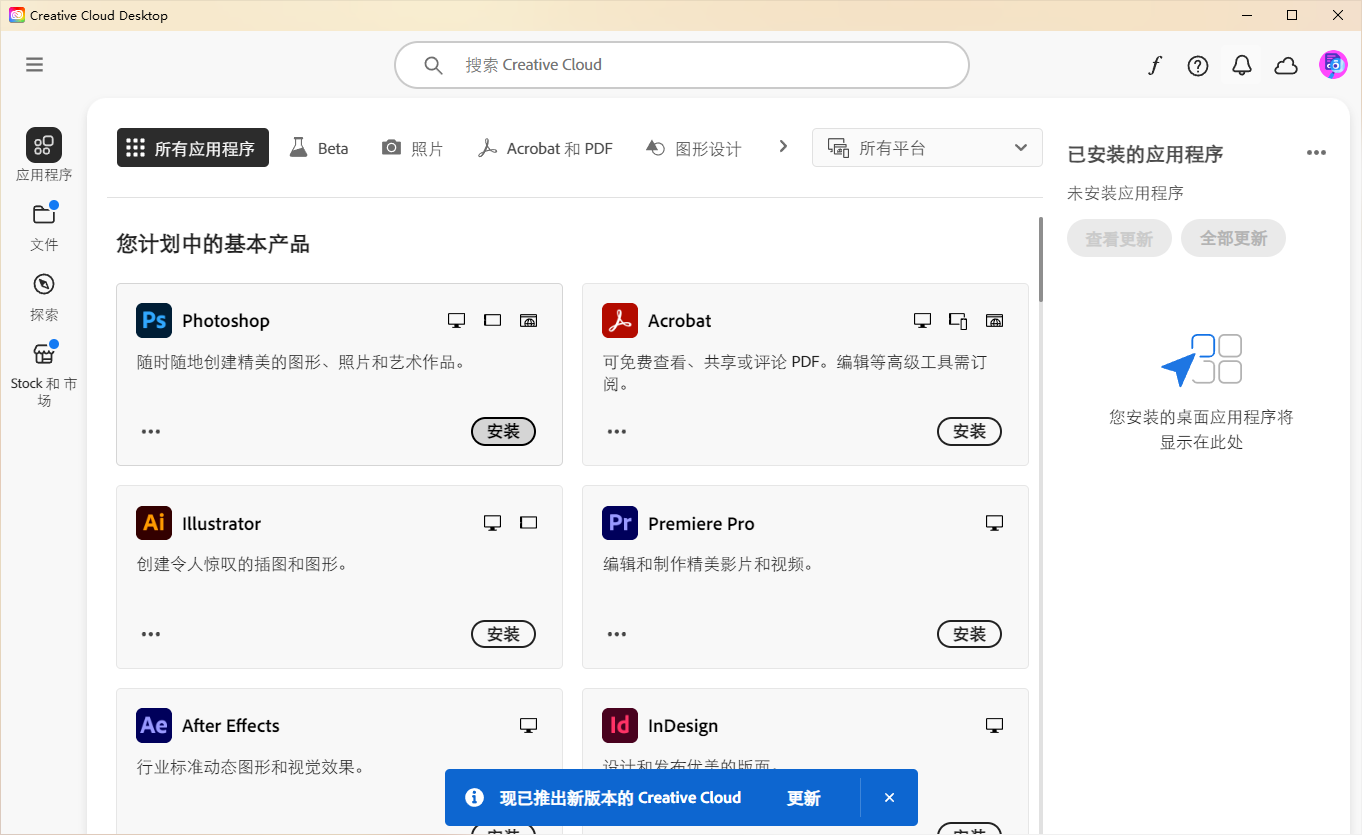1362x835 pixels.
Task: Expand the 所有平台 platform dropdown
Action: [927, 148]
